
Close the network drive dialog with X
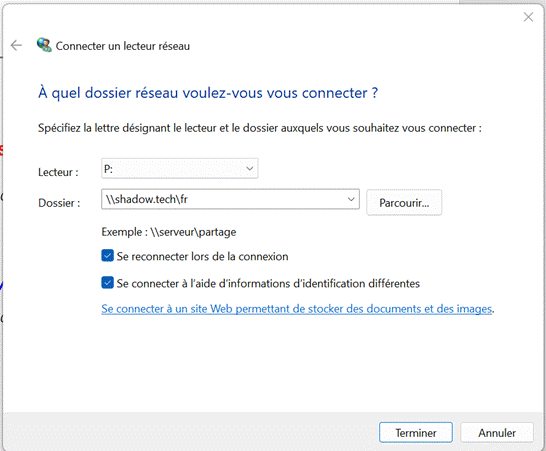[528, 17]
